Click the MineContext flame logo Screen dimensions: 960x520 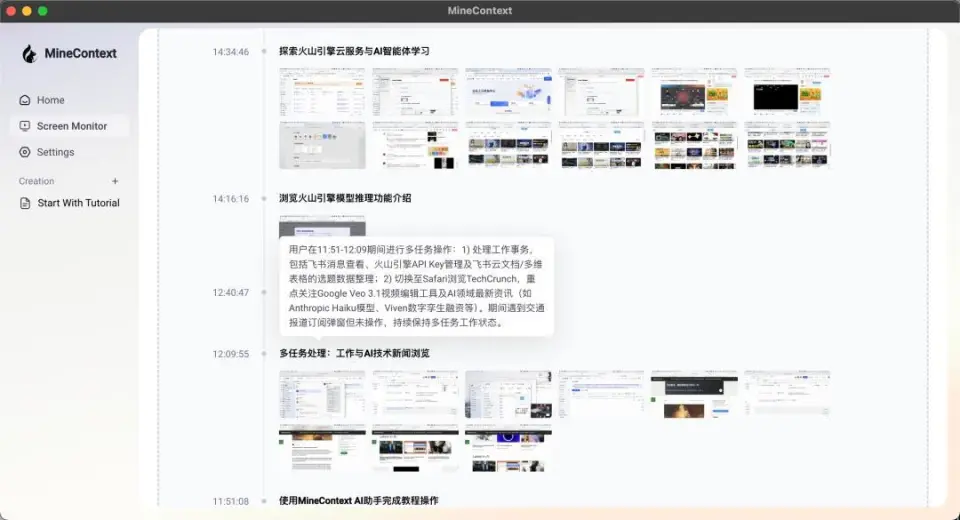(30, 53)
